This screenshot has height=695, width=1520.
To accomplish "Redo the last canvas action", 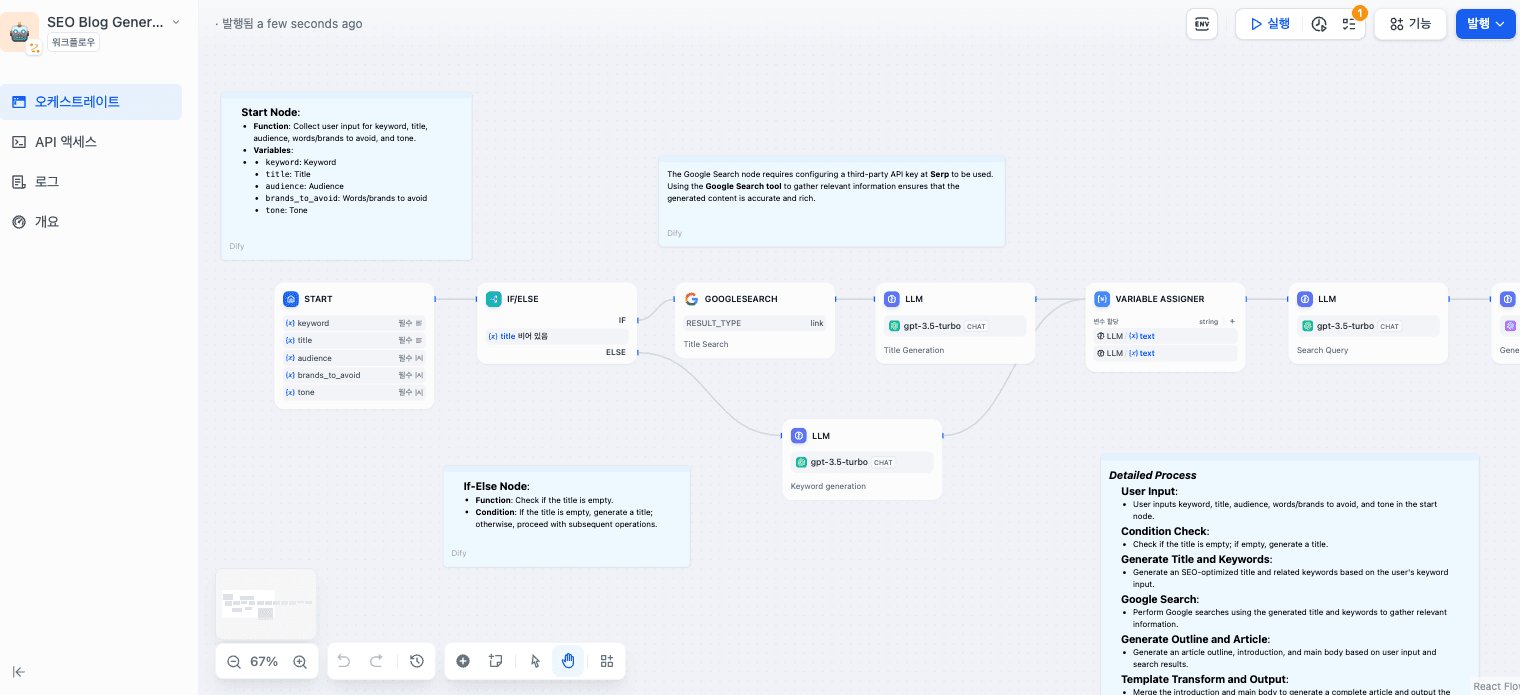I will click(x=377, y=661).
